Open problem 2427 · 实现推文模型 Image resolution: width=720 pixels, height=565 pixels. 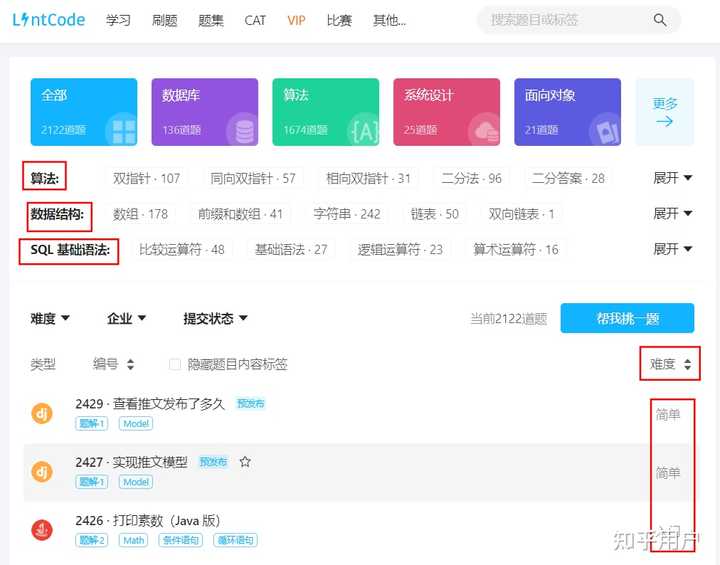132,462
